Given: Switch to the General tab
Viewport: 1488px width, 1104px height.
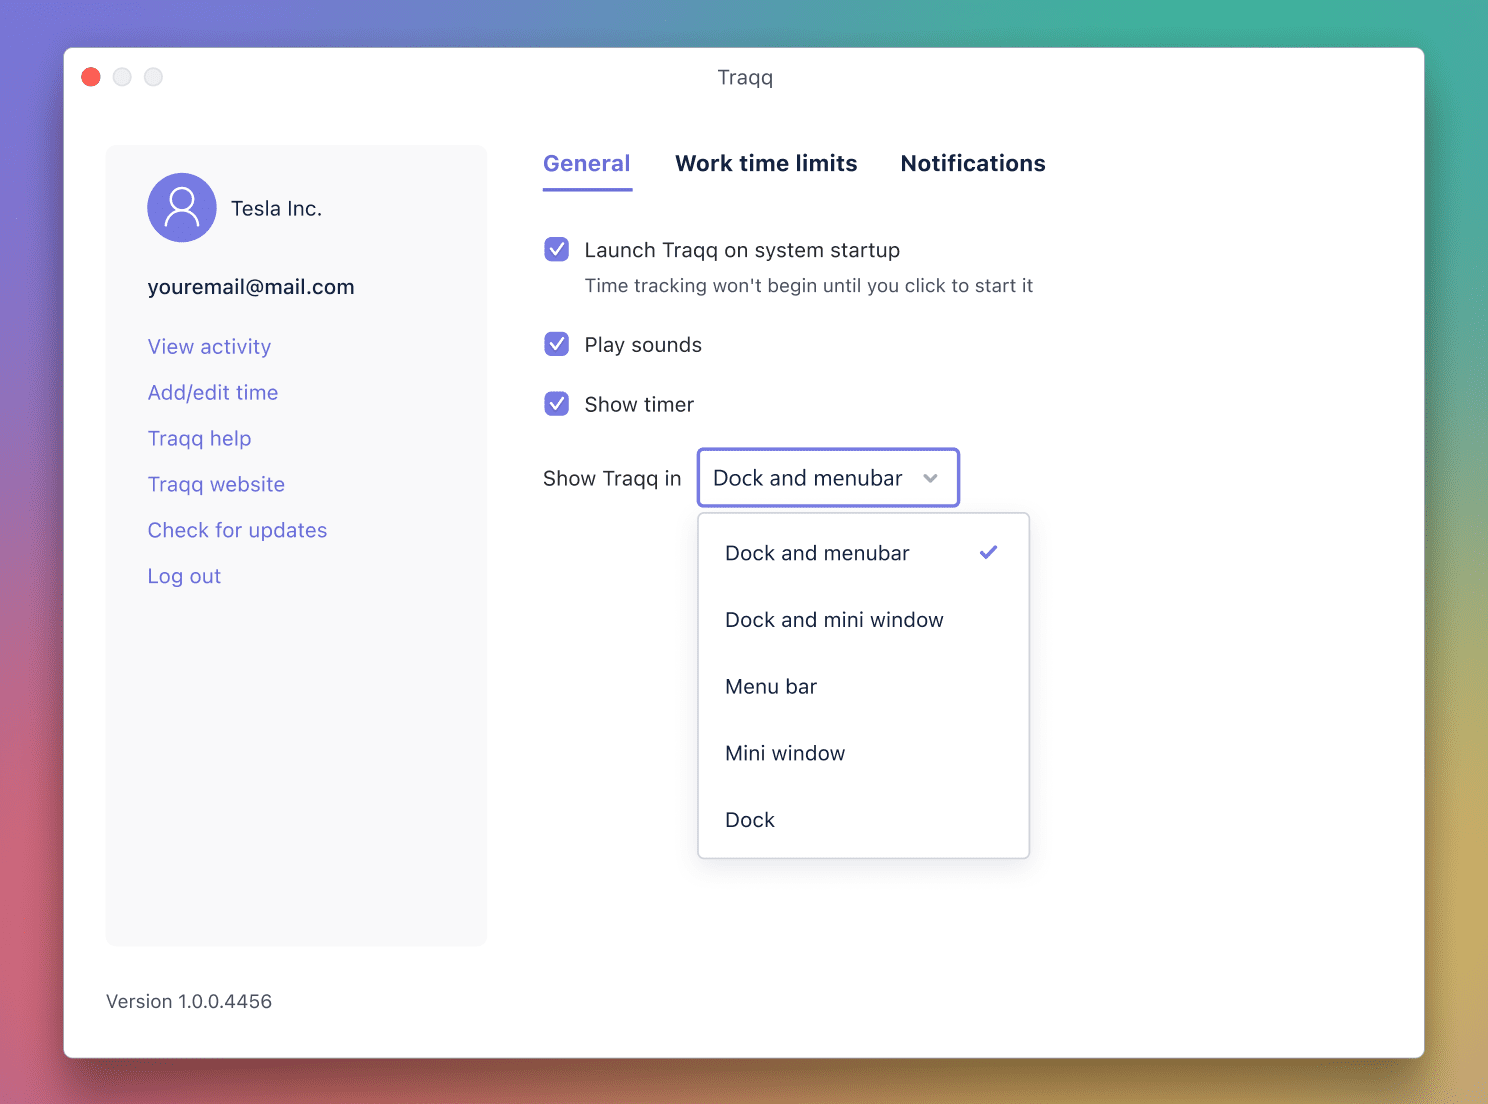Looking at the screenshot, I should 587,164.
